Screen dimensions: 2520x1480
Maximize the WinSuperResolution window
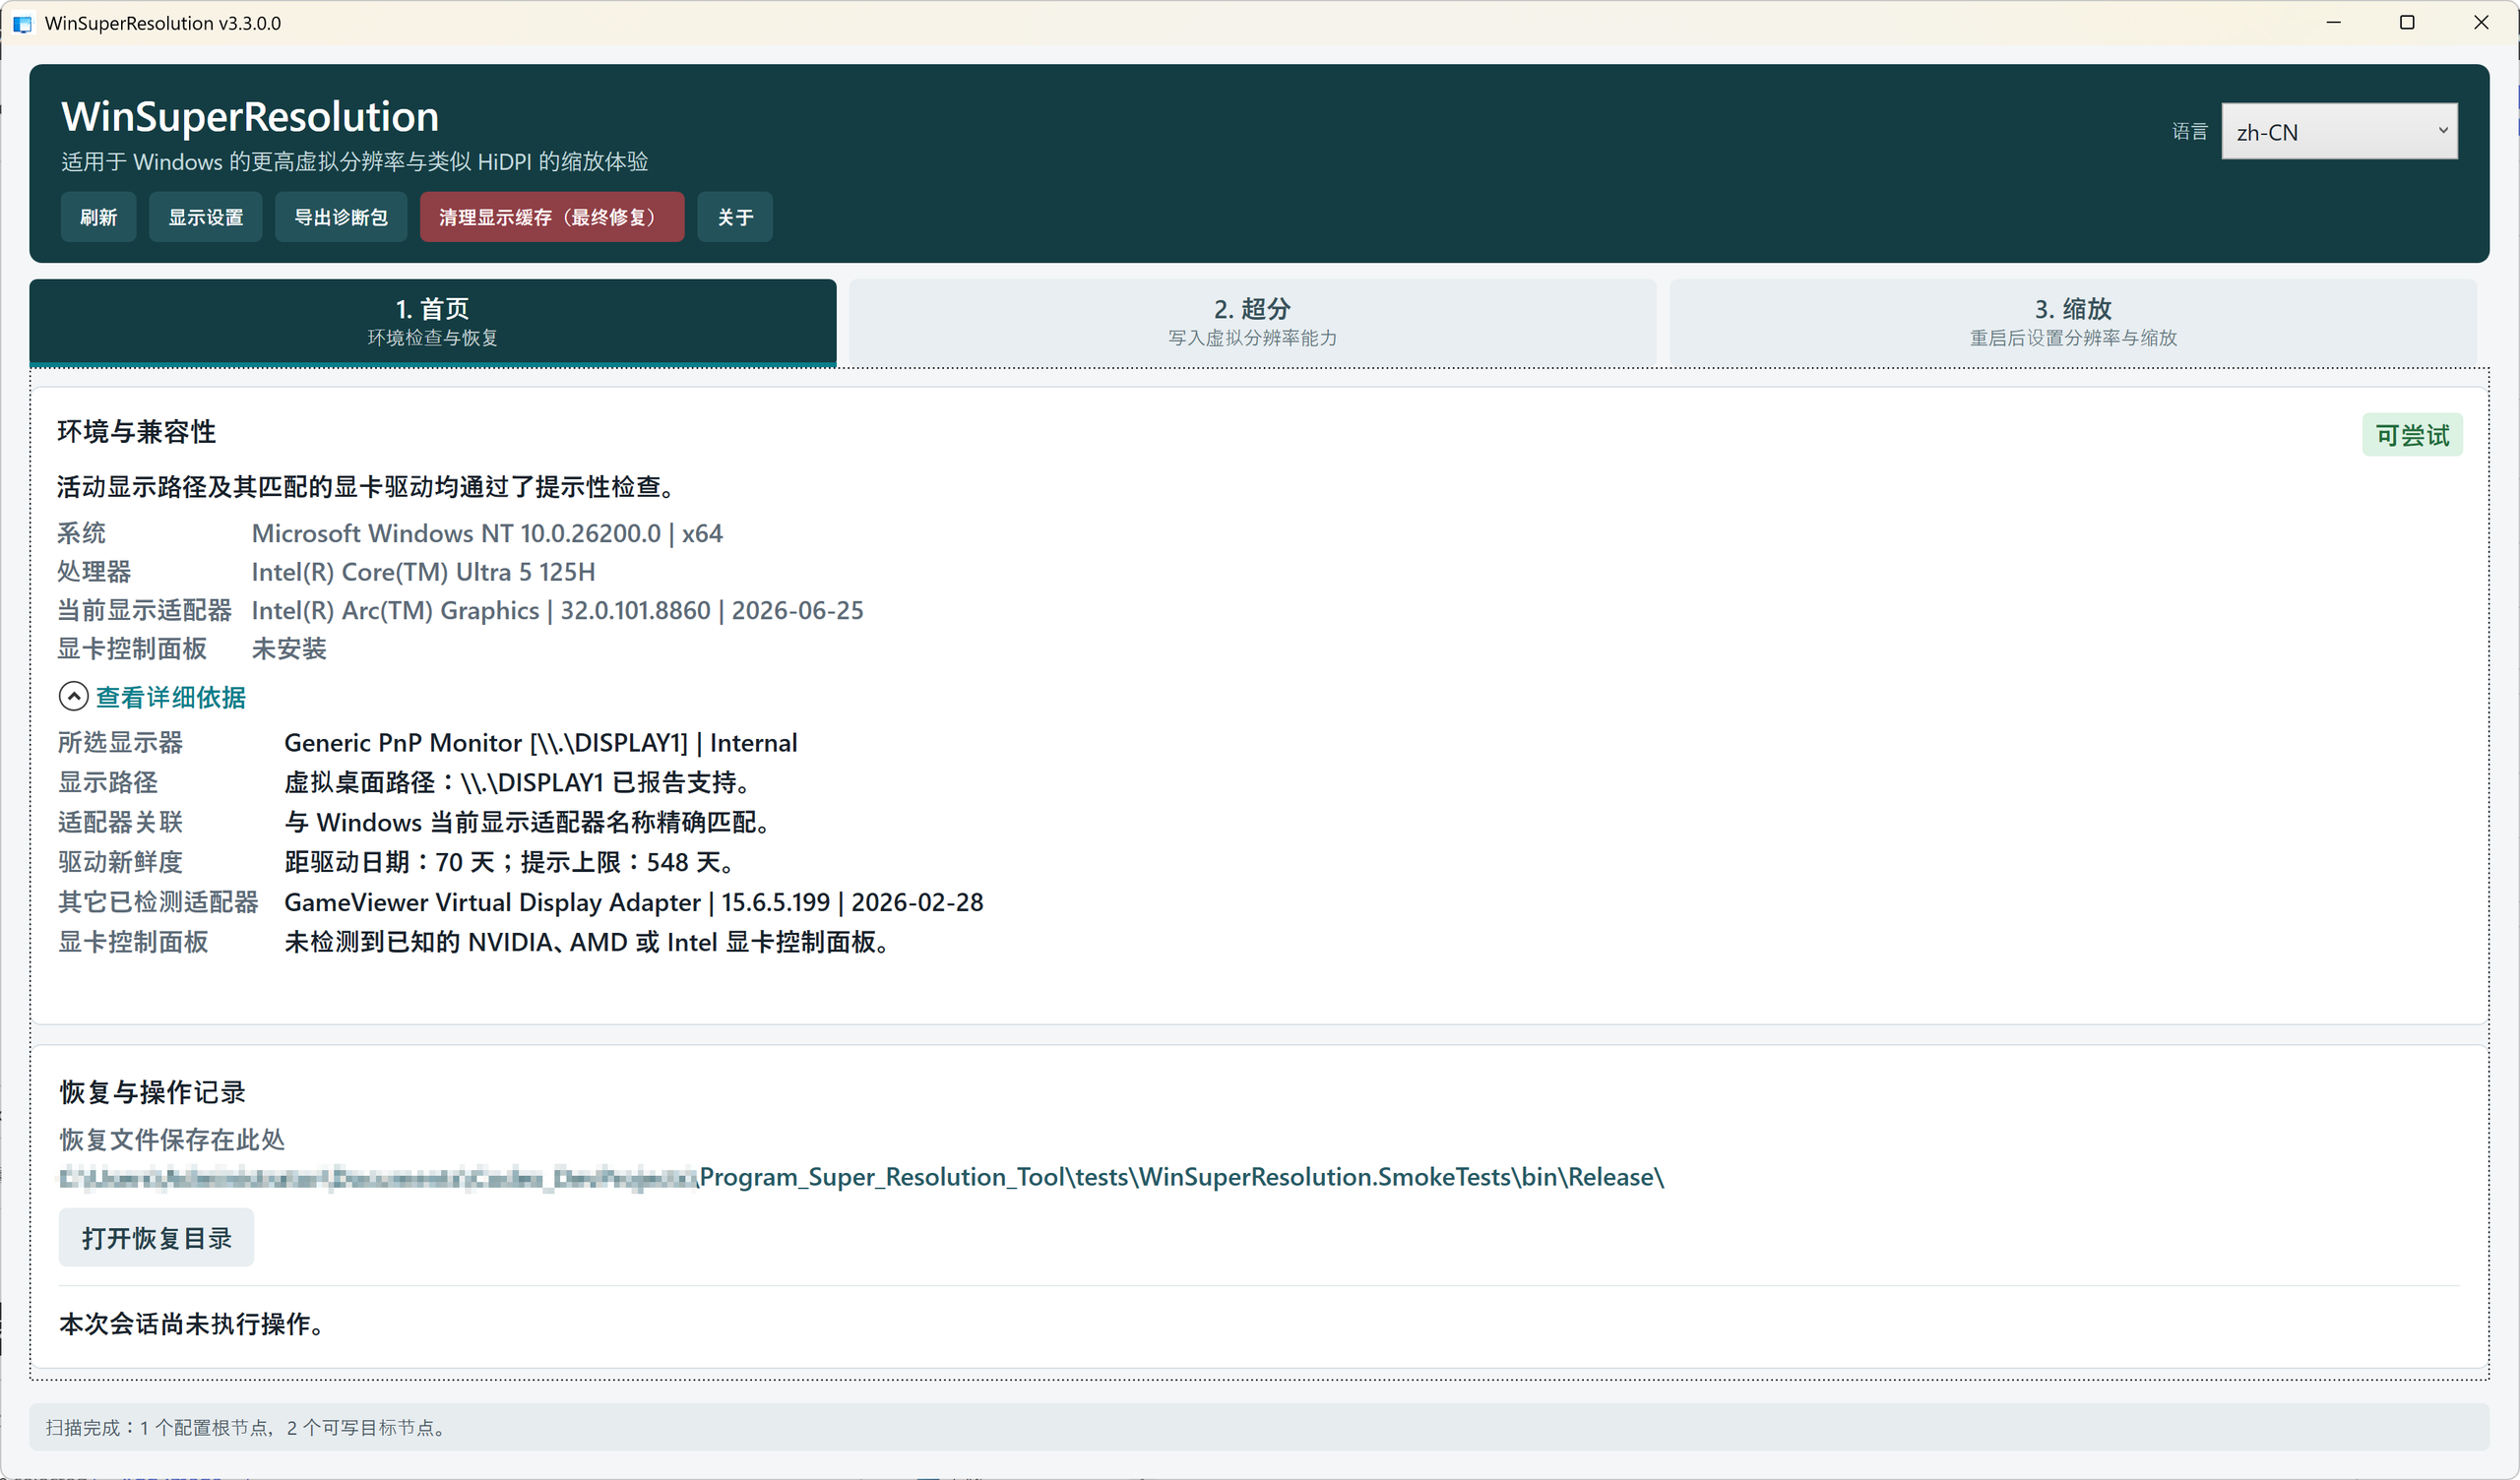coord(2407,22)
